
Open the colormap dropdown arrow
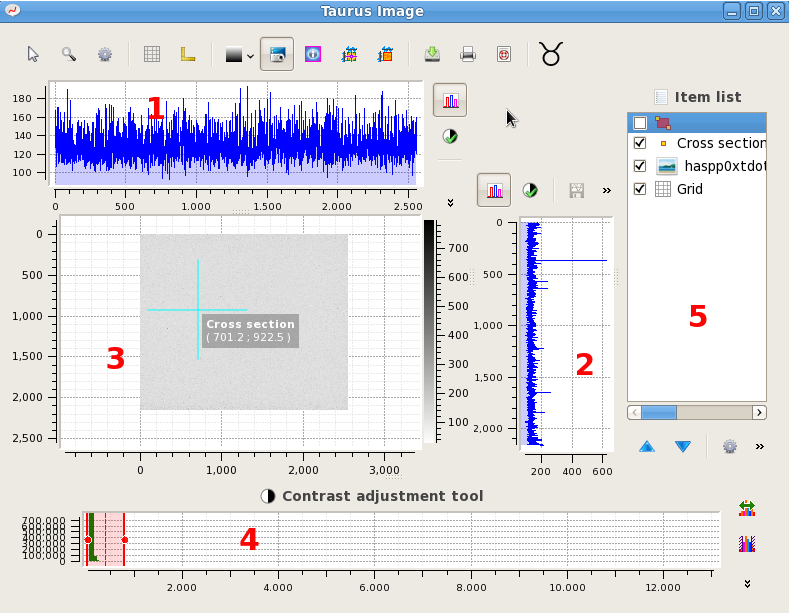click(250, 56)
